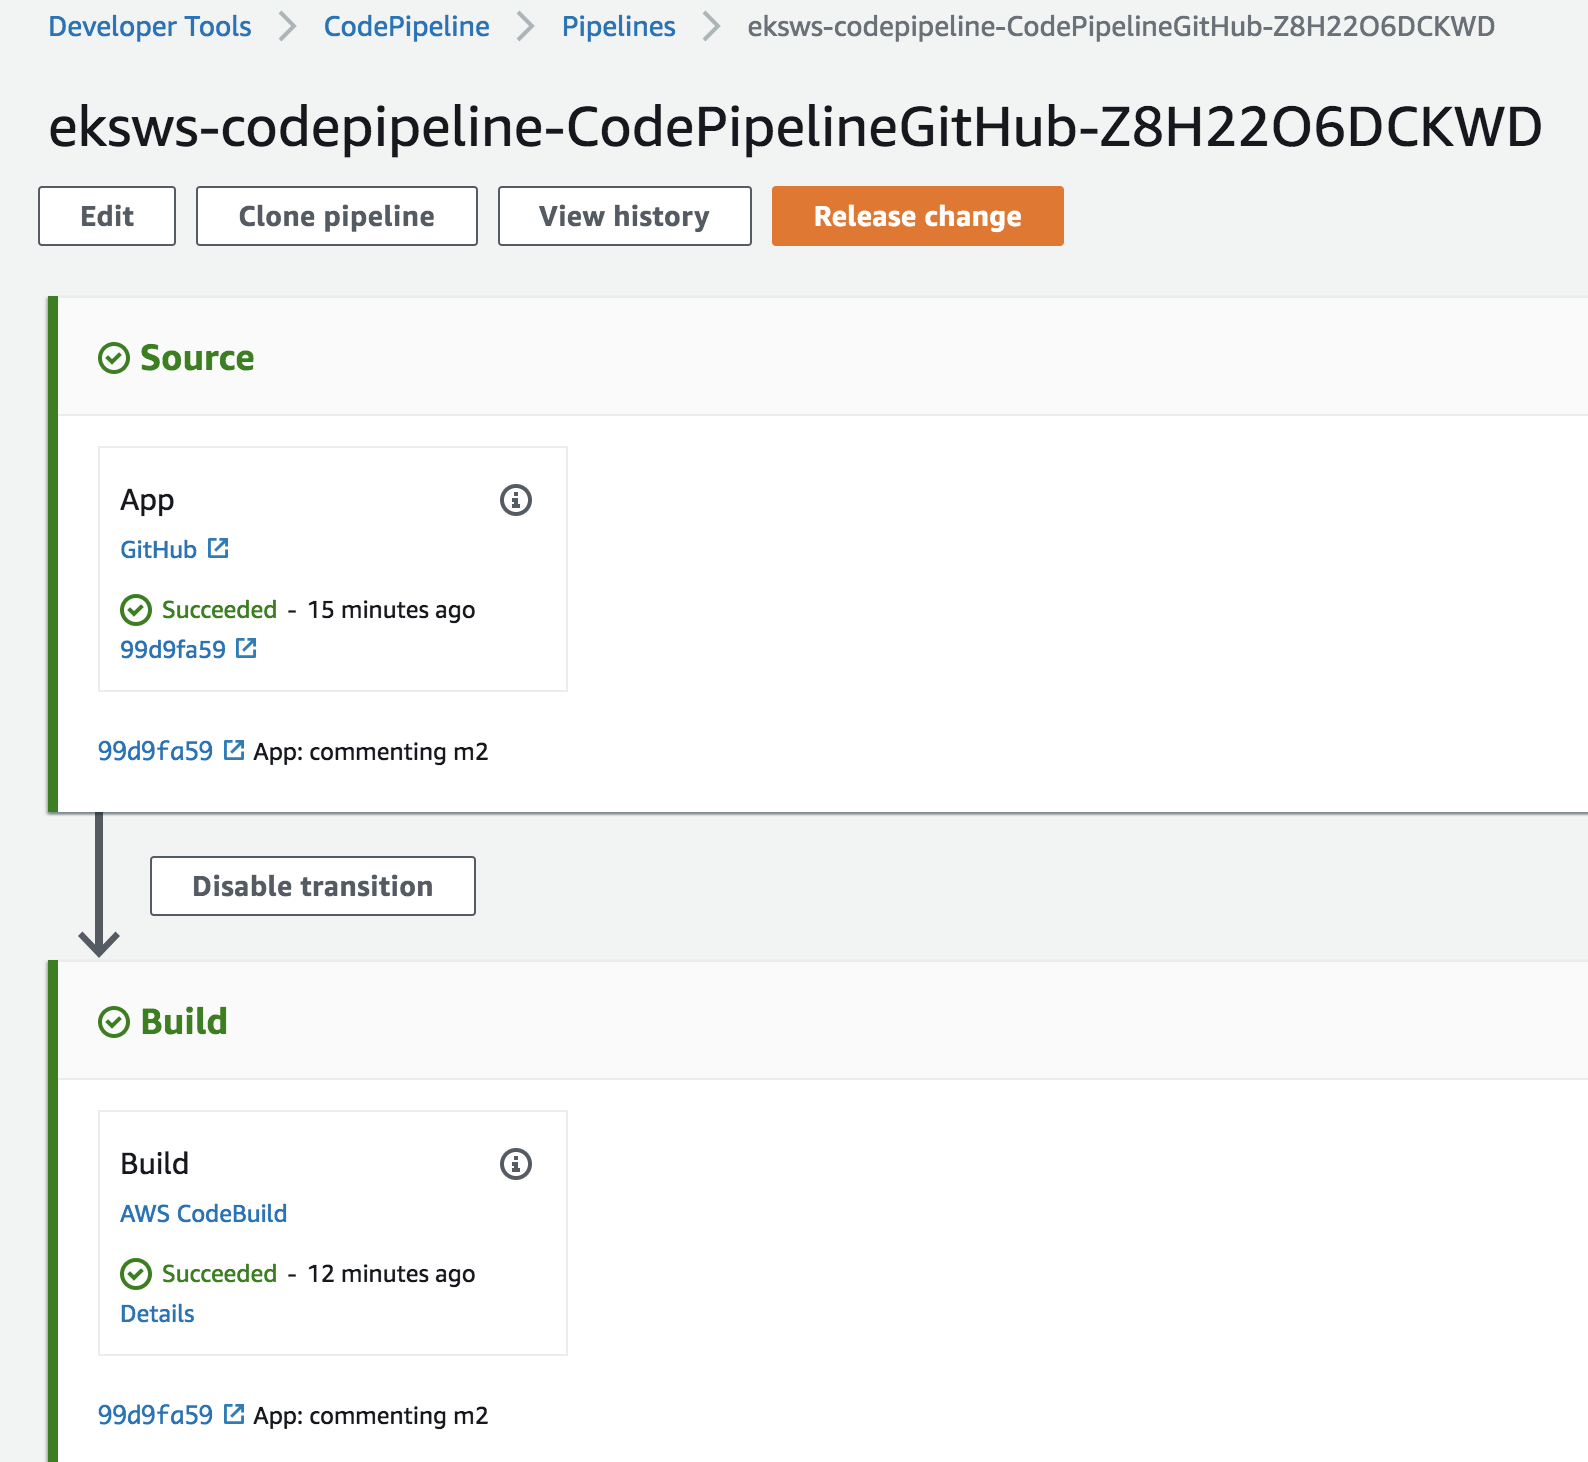Click the Build action Succeeded status icon
This screenshot has height=1462, width=1588.
point(136,1274)
